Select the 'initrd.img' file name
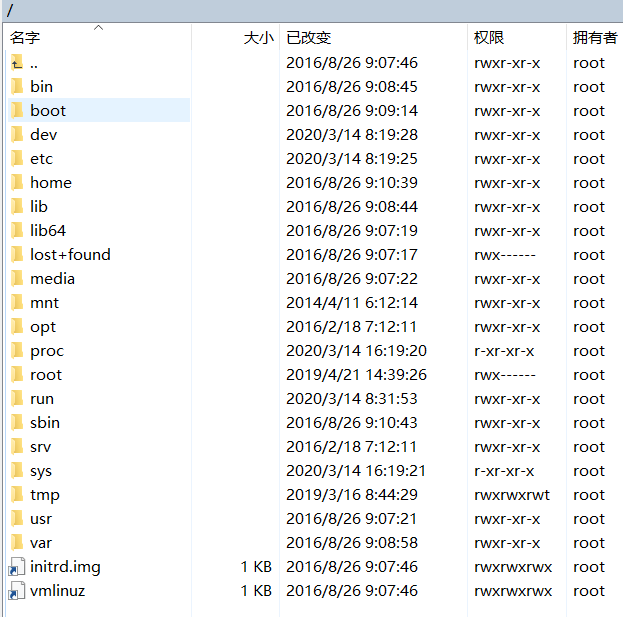This screenshot has height=617, width=623. (65, 567)
